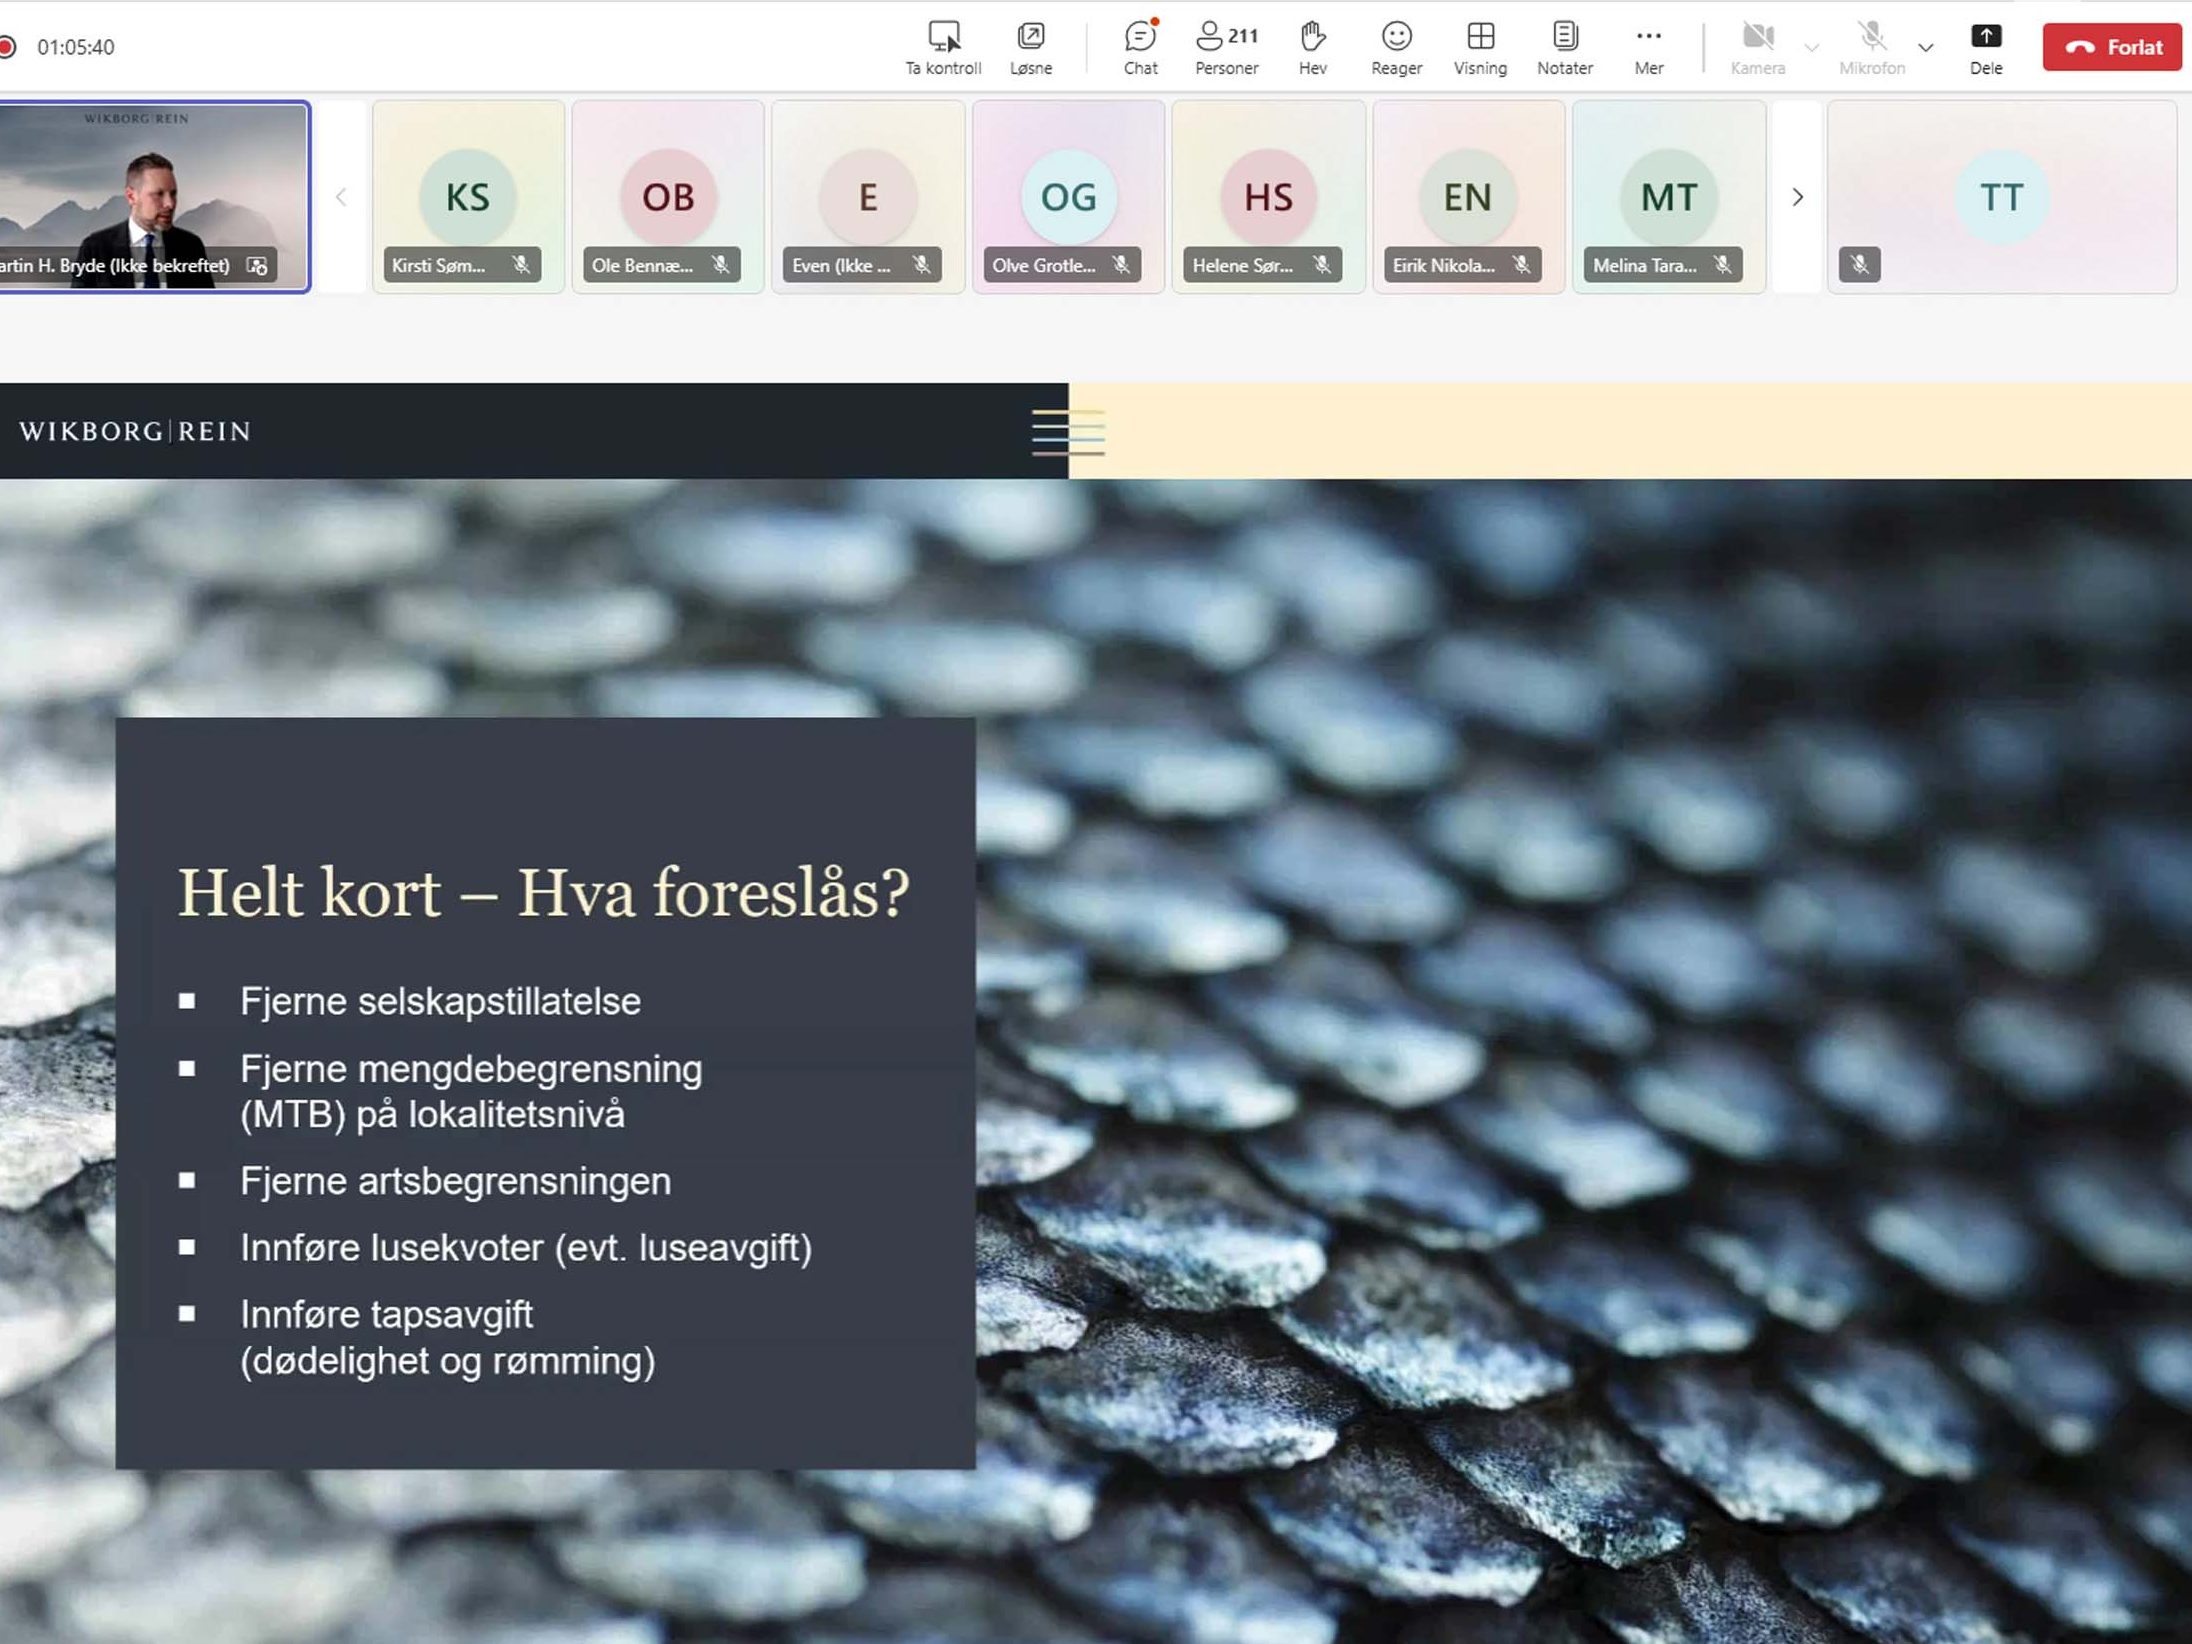Click bullet Innføre tapsavgift
The width and height of the screenshot is (2192, 1644).
(x=447, y=1337)
